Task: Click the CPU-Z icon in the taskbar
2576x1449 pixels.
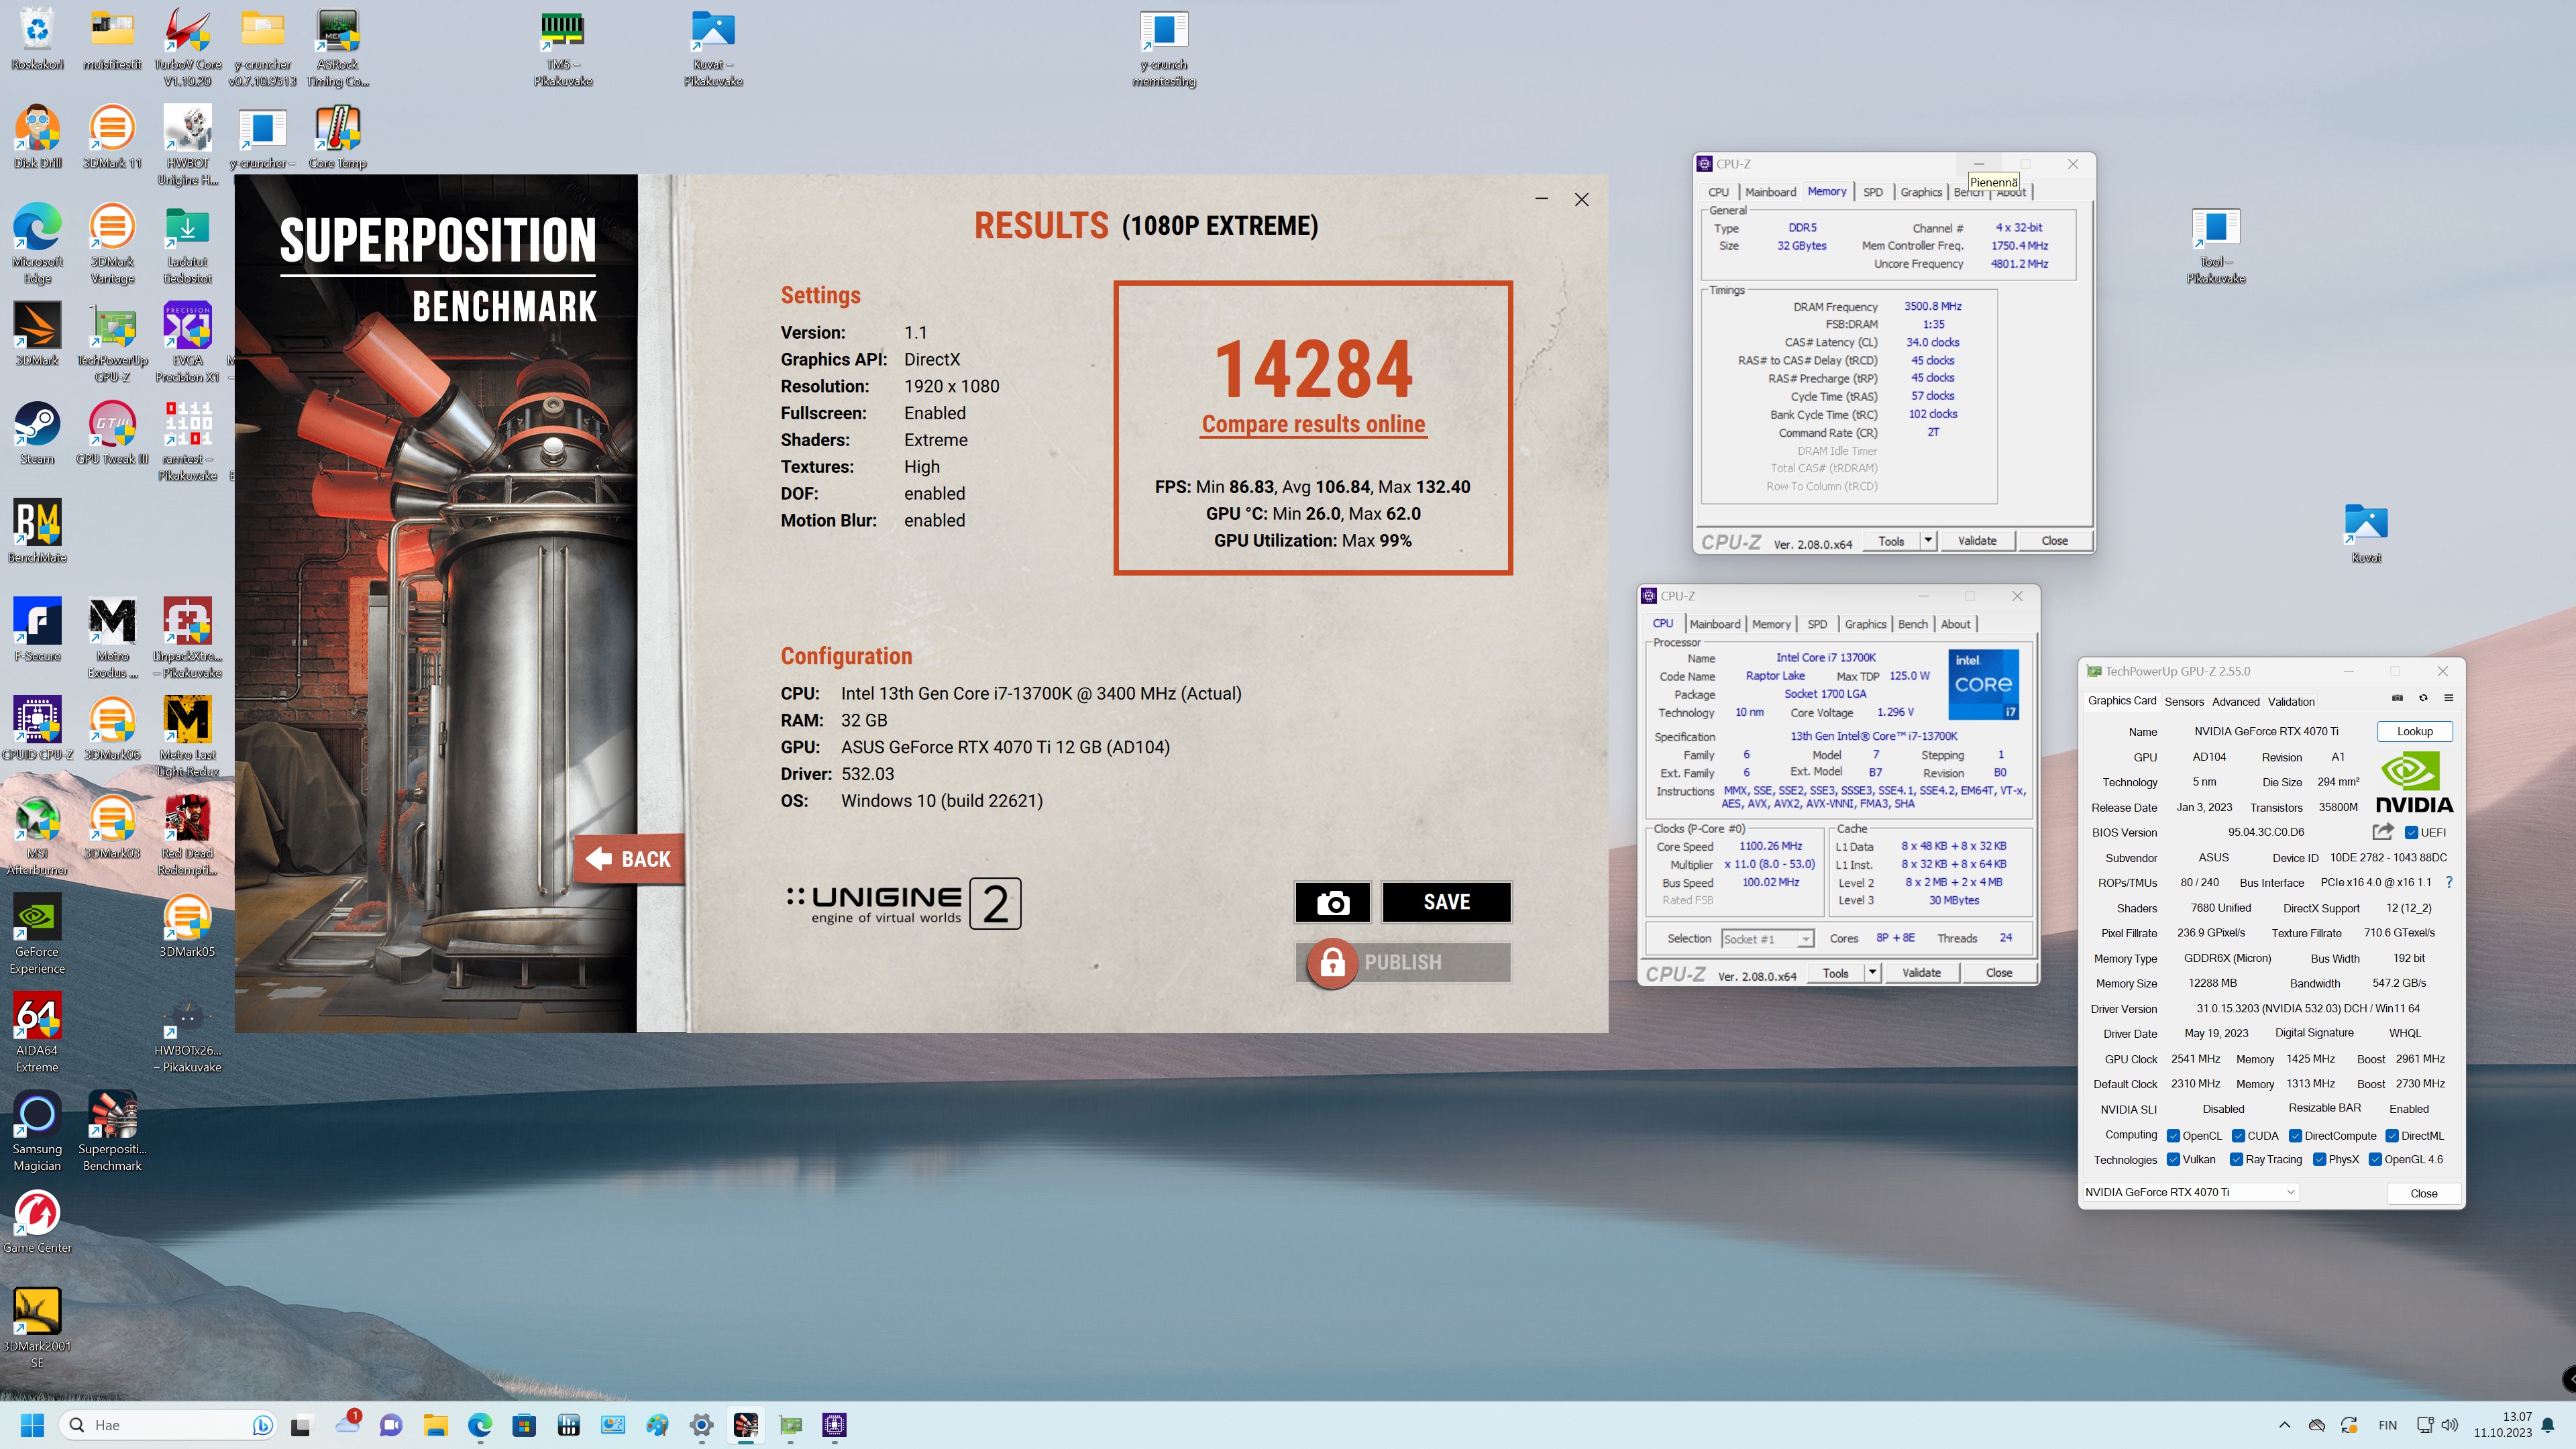Action: 834,1425
